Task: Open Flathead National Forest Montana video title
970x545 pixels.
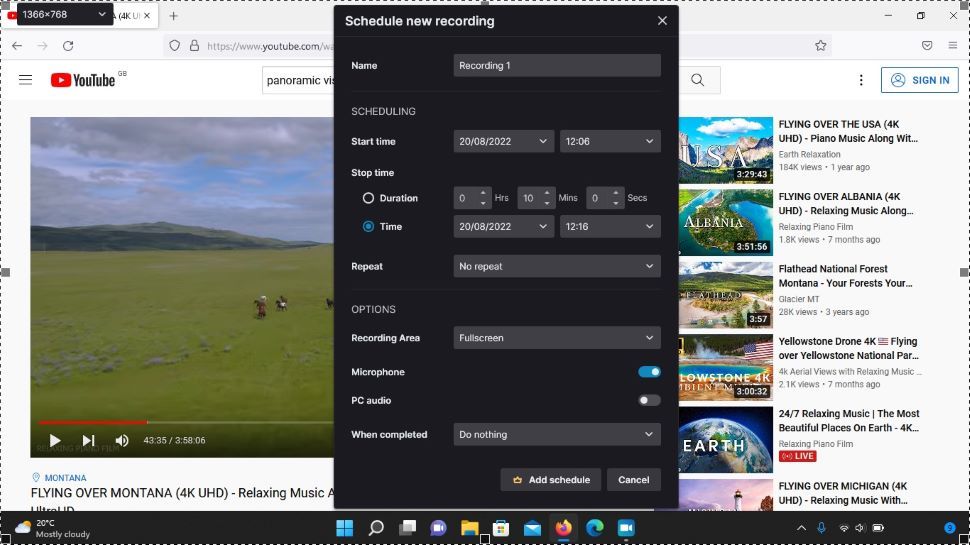Action: tap(845, 276)
